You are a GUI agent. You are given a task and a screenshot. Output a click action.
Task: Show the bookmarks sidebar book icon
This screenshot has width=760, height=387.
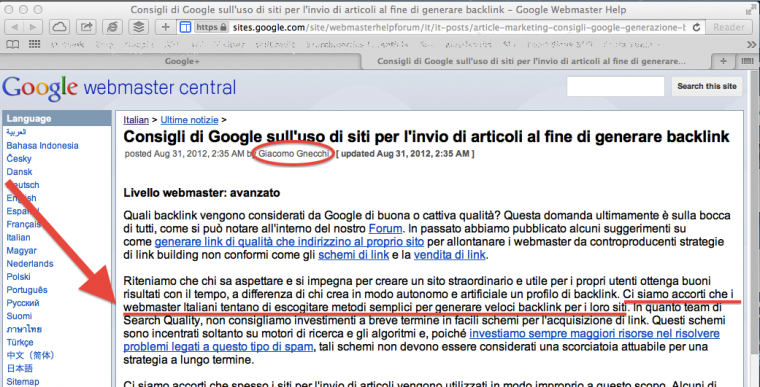pos(13,45)
